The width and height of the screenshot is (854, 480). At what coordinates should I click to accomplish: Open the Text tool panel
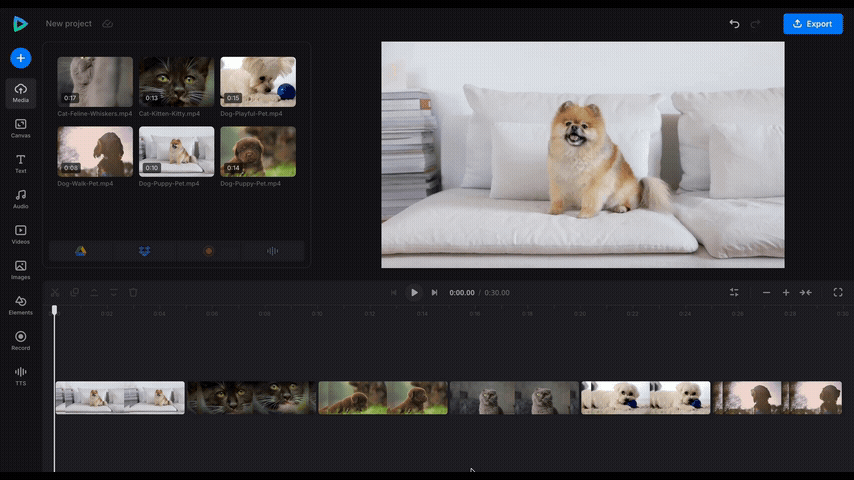(x=21, y=163)
